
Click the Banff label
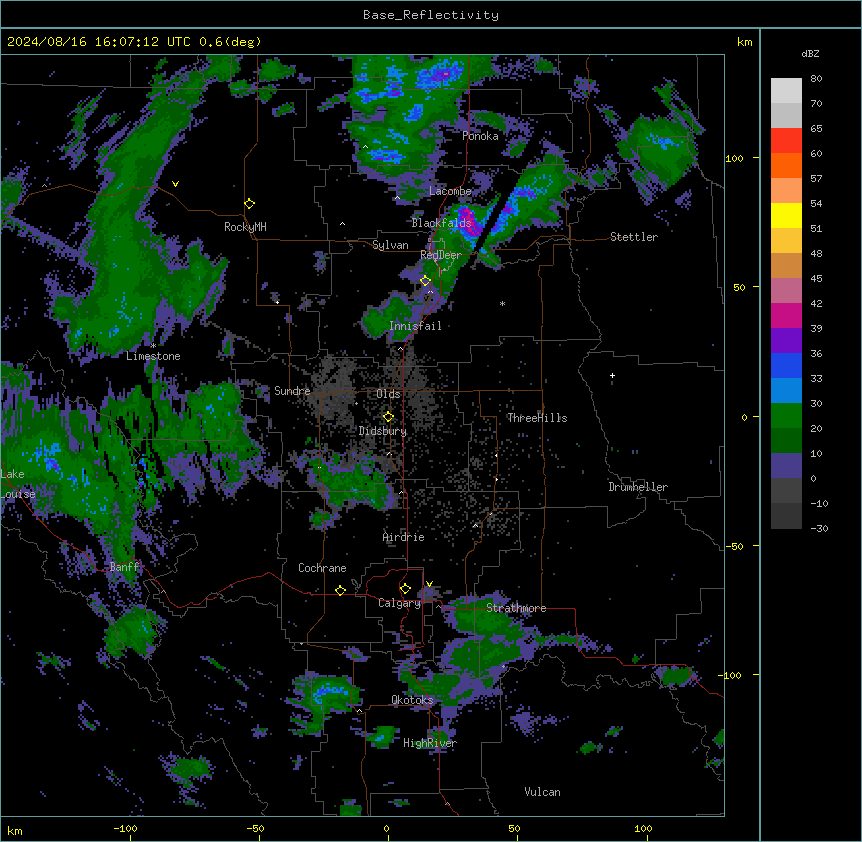(x=125, y=567)
